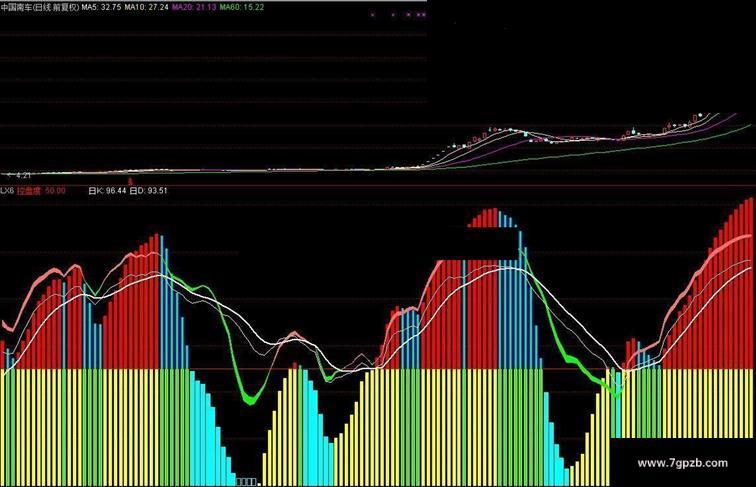Click the 4.21 low price marker
The width and height of the screenshot is (756, 487).
(19, 176)
